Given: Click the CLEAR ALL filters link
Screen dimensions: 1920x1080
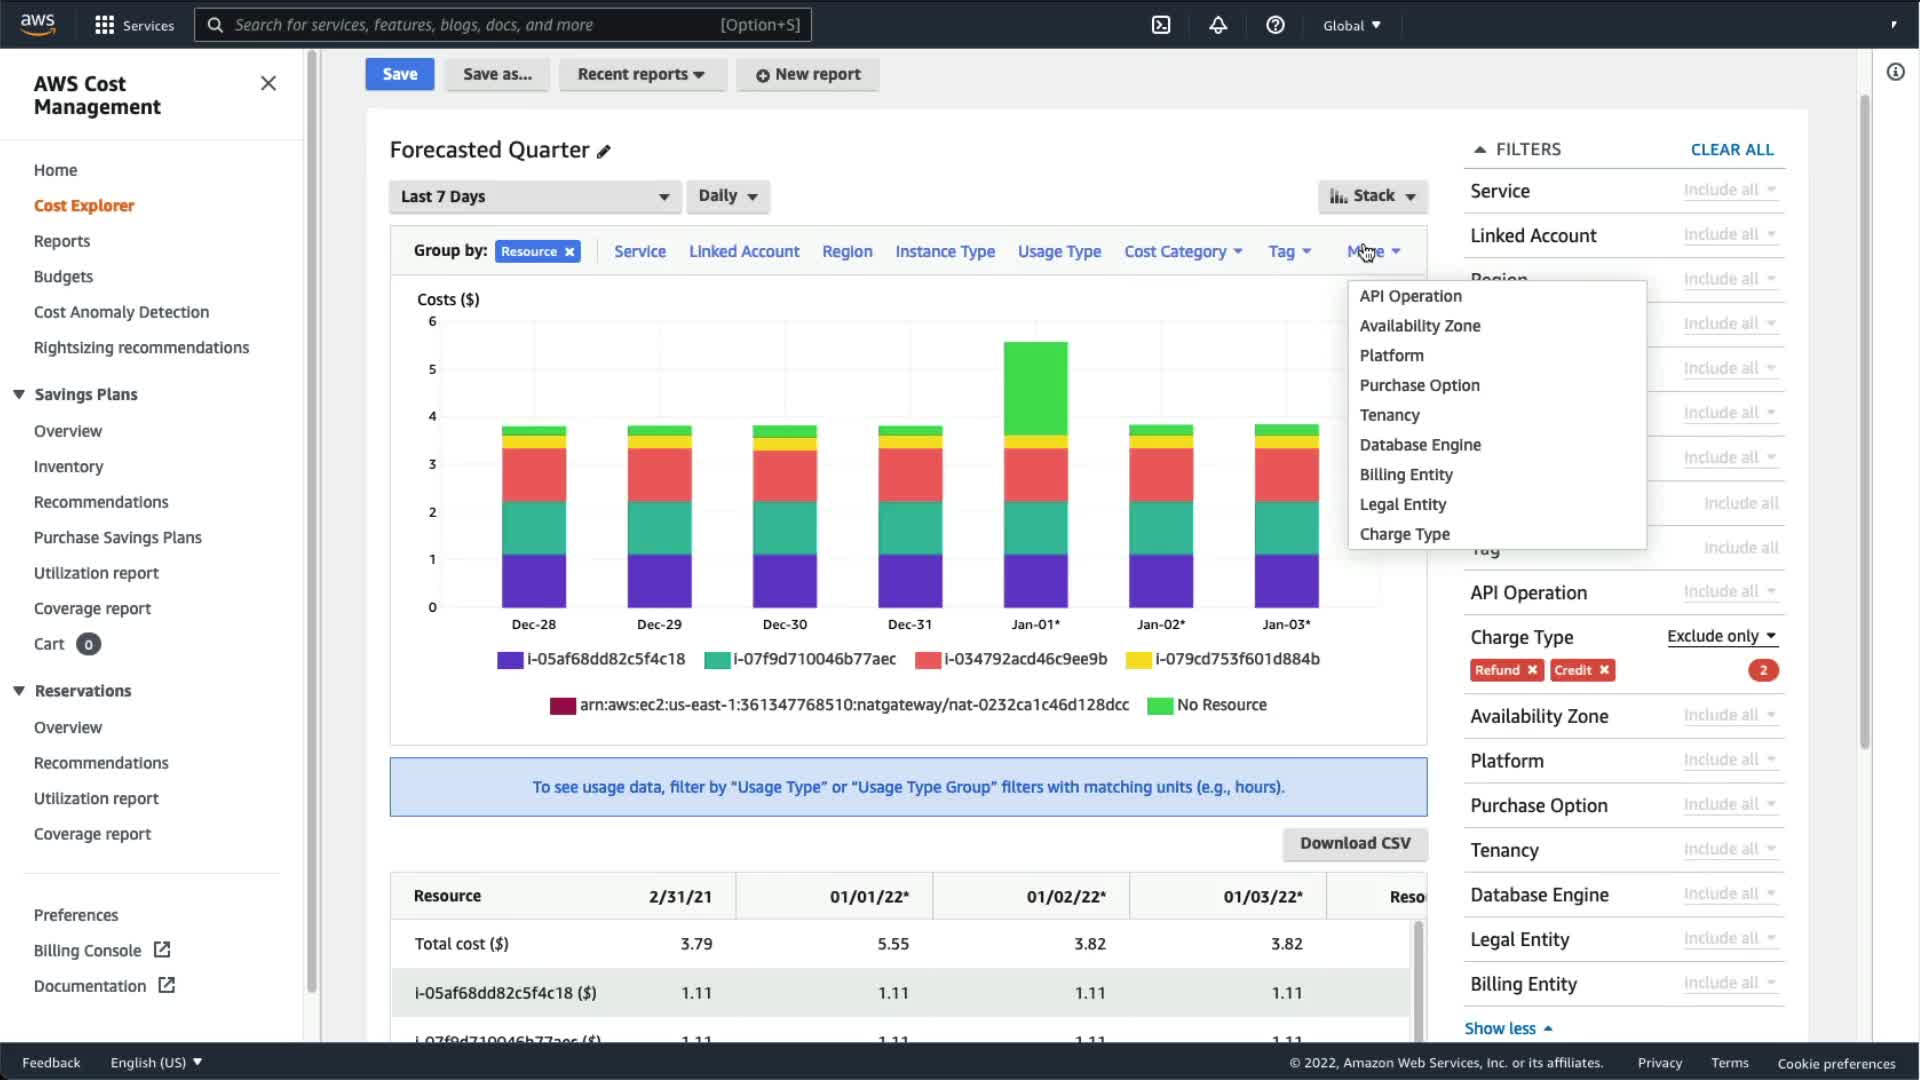Looking at the screenshot, I should click(x=1731, y=149).
